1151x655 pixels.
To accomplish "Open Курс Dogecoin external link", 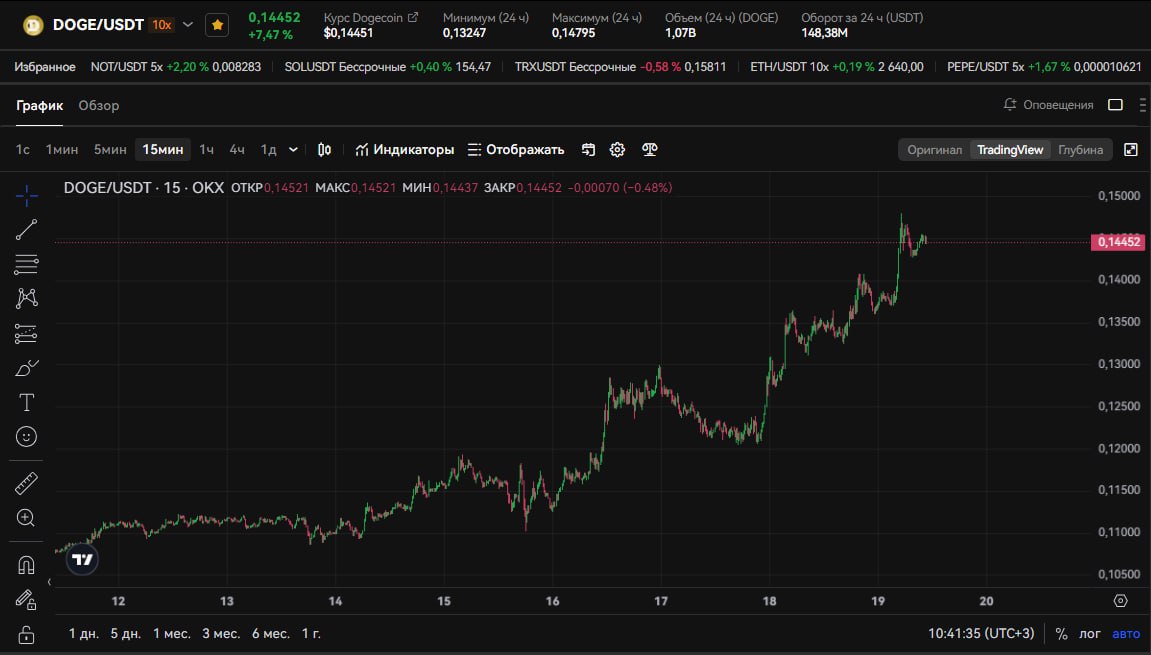I will click(x=413, y=17).
